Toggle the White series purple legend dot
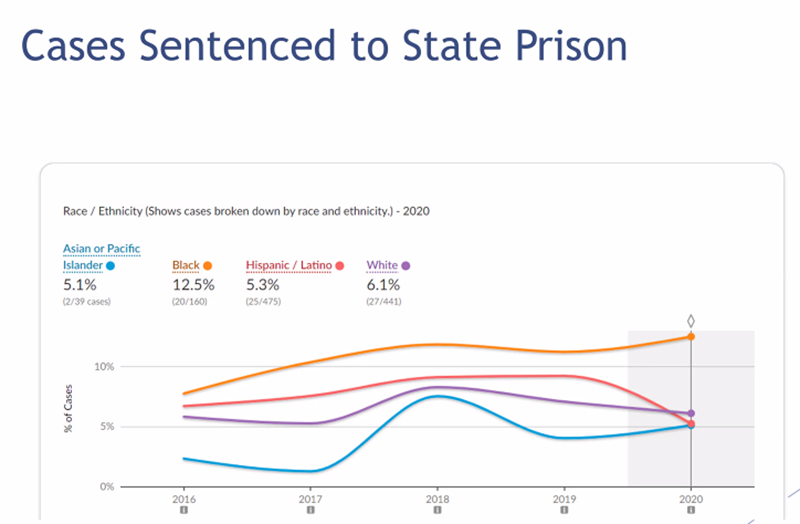 point(406,266)
